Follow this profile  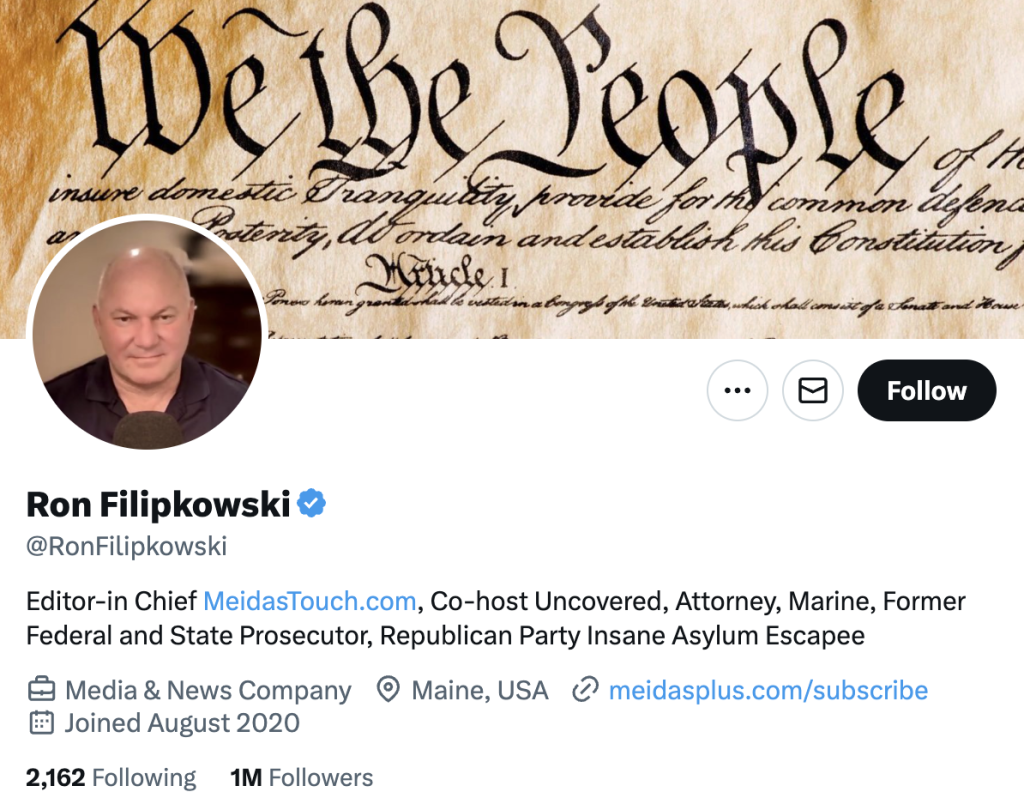click(927, 391)
